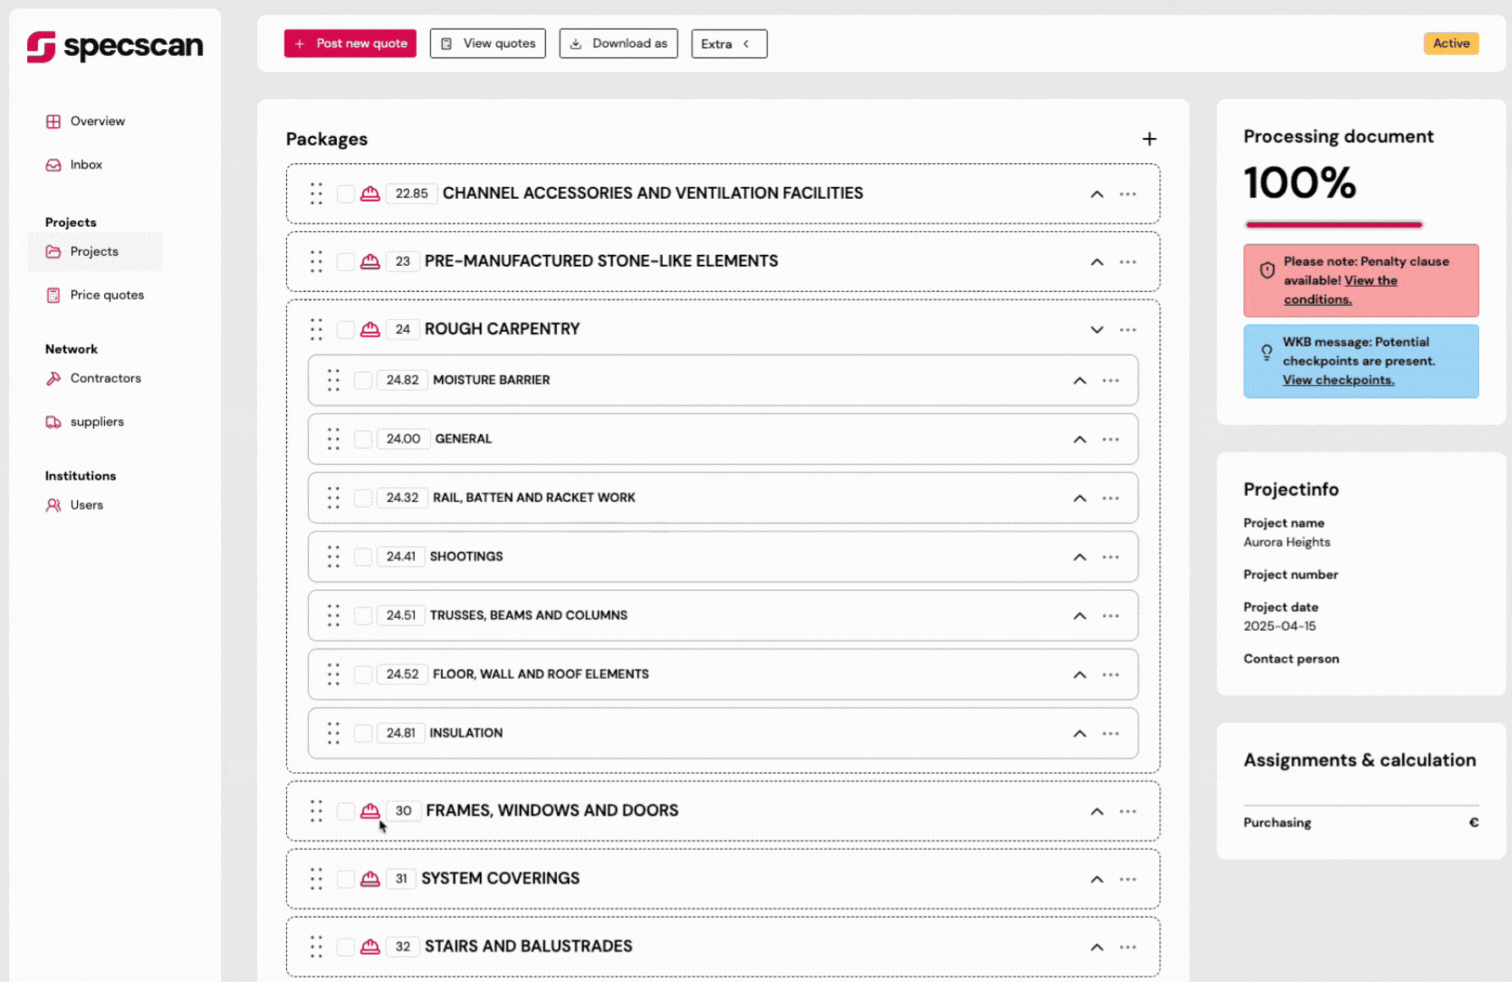Image resolution: width=1512 pixels, height=982 pixels.
Task: Expand the Moisture Barrier subpackage chevron
Action: tap(1080, 381)
